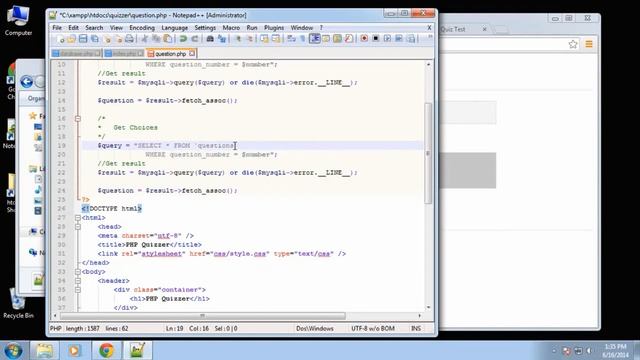
Task: Open the Document Map toolbar icon
Action: coord(337,39)
